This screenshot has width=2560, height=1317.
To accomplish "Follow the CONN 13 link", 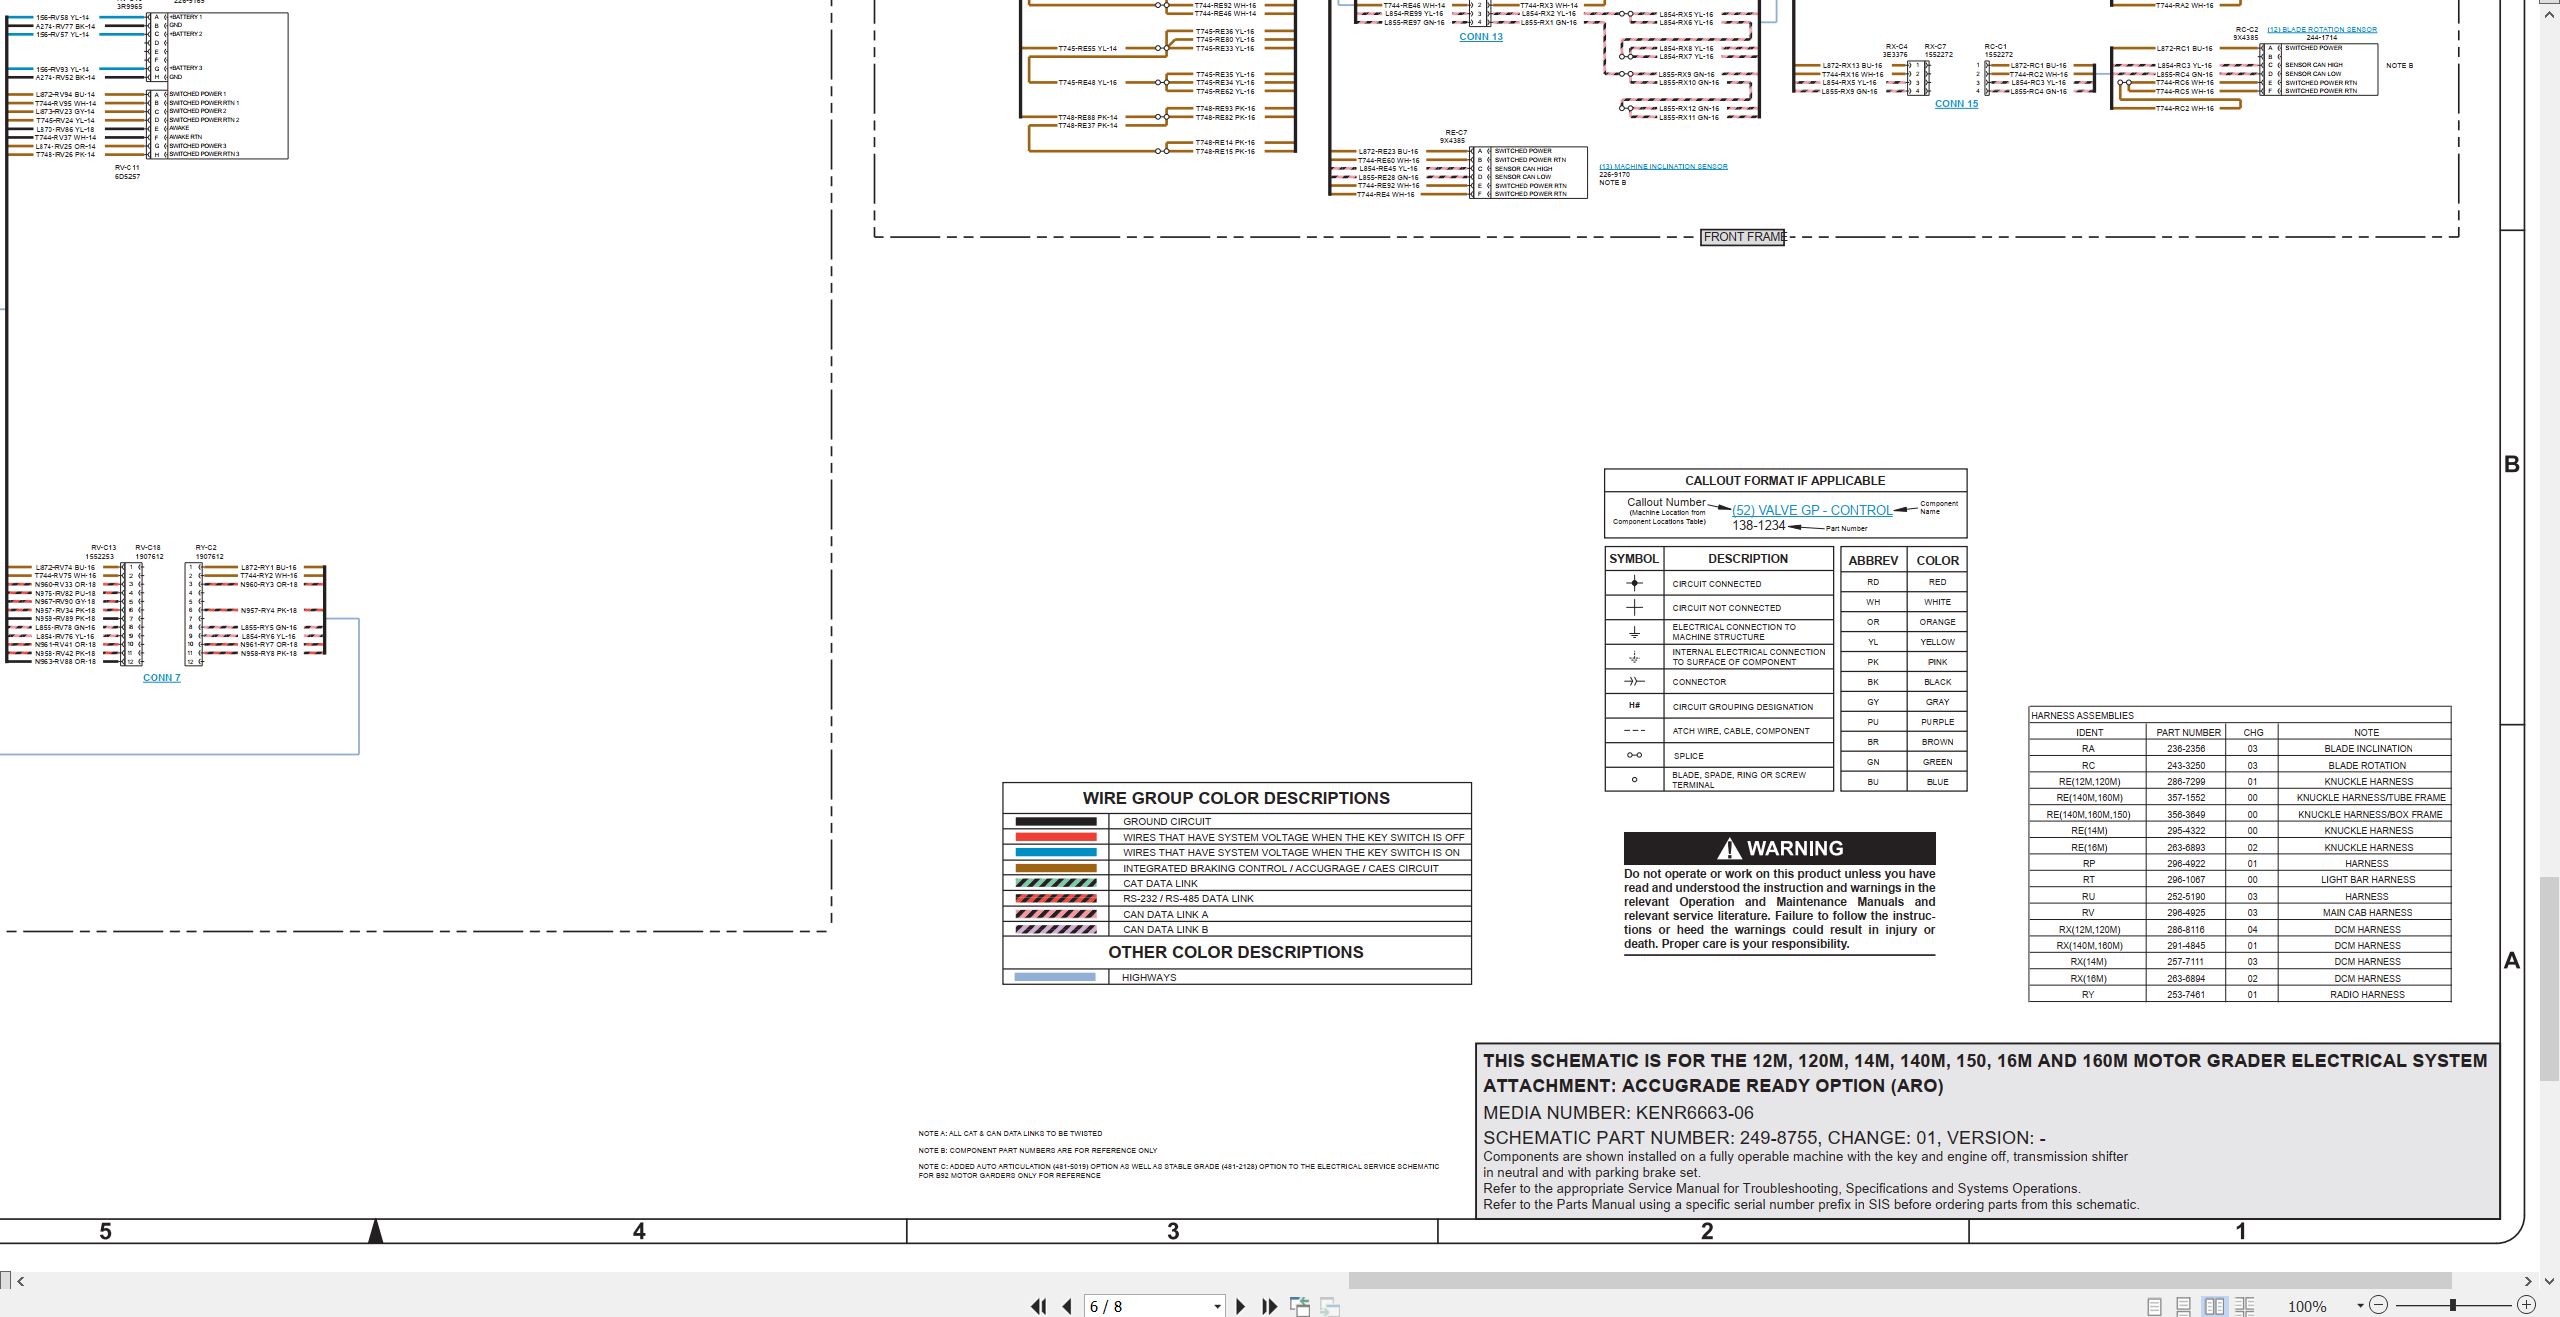I will (x=1481, y=37).
